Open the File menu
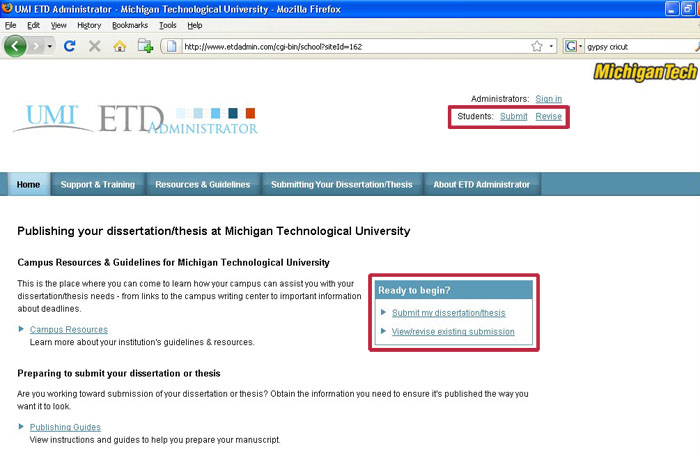Image resolution: width=700 pixels, height=456 pixels. [x=10, y=25]
